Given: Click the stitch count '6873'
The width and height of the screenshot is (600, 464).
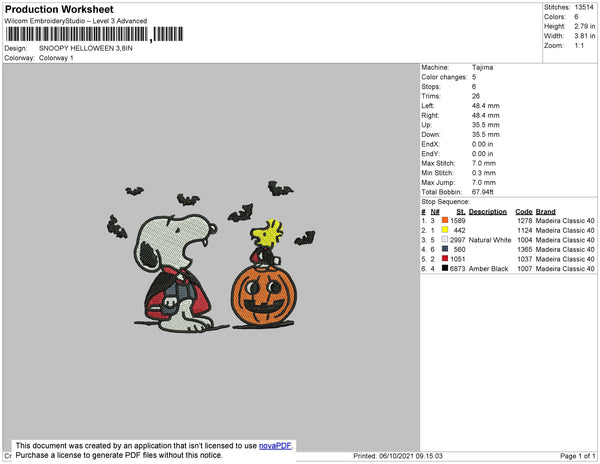Looking at the screenshot, I should pyautogui.click(x=458, y=269).
